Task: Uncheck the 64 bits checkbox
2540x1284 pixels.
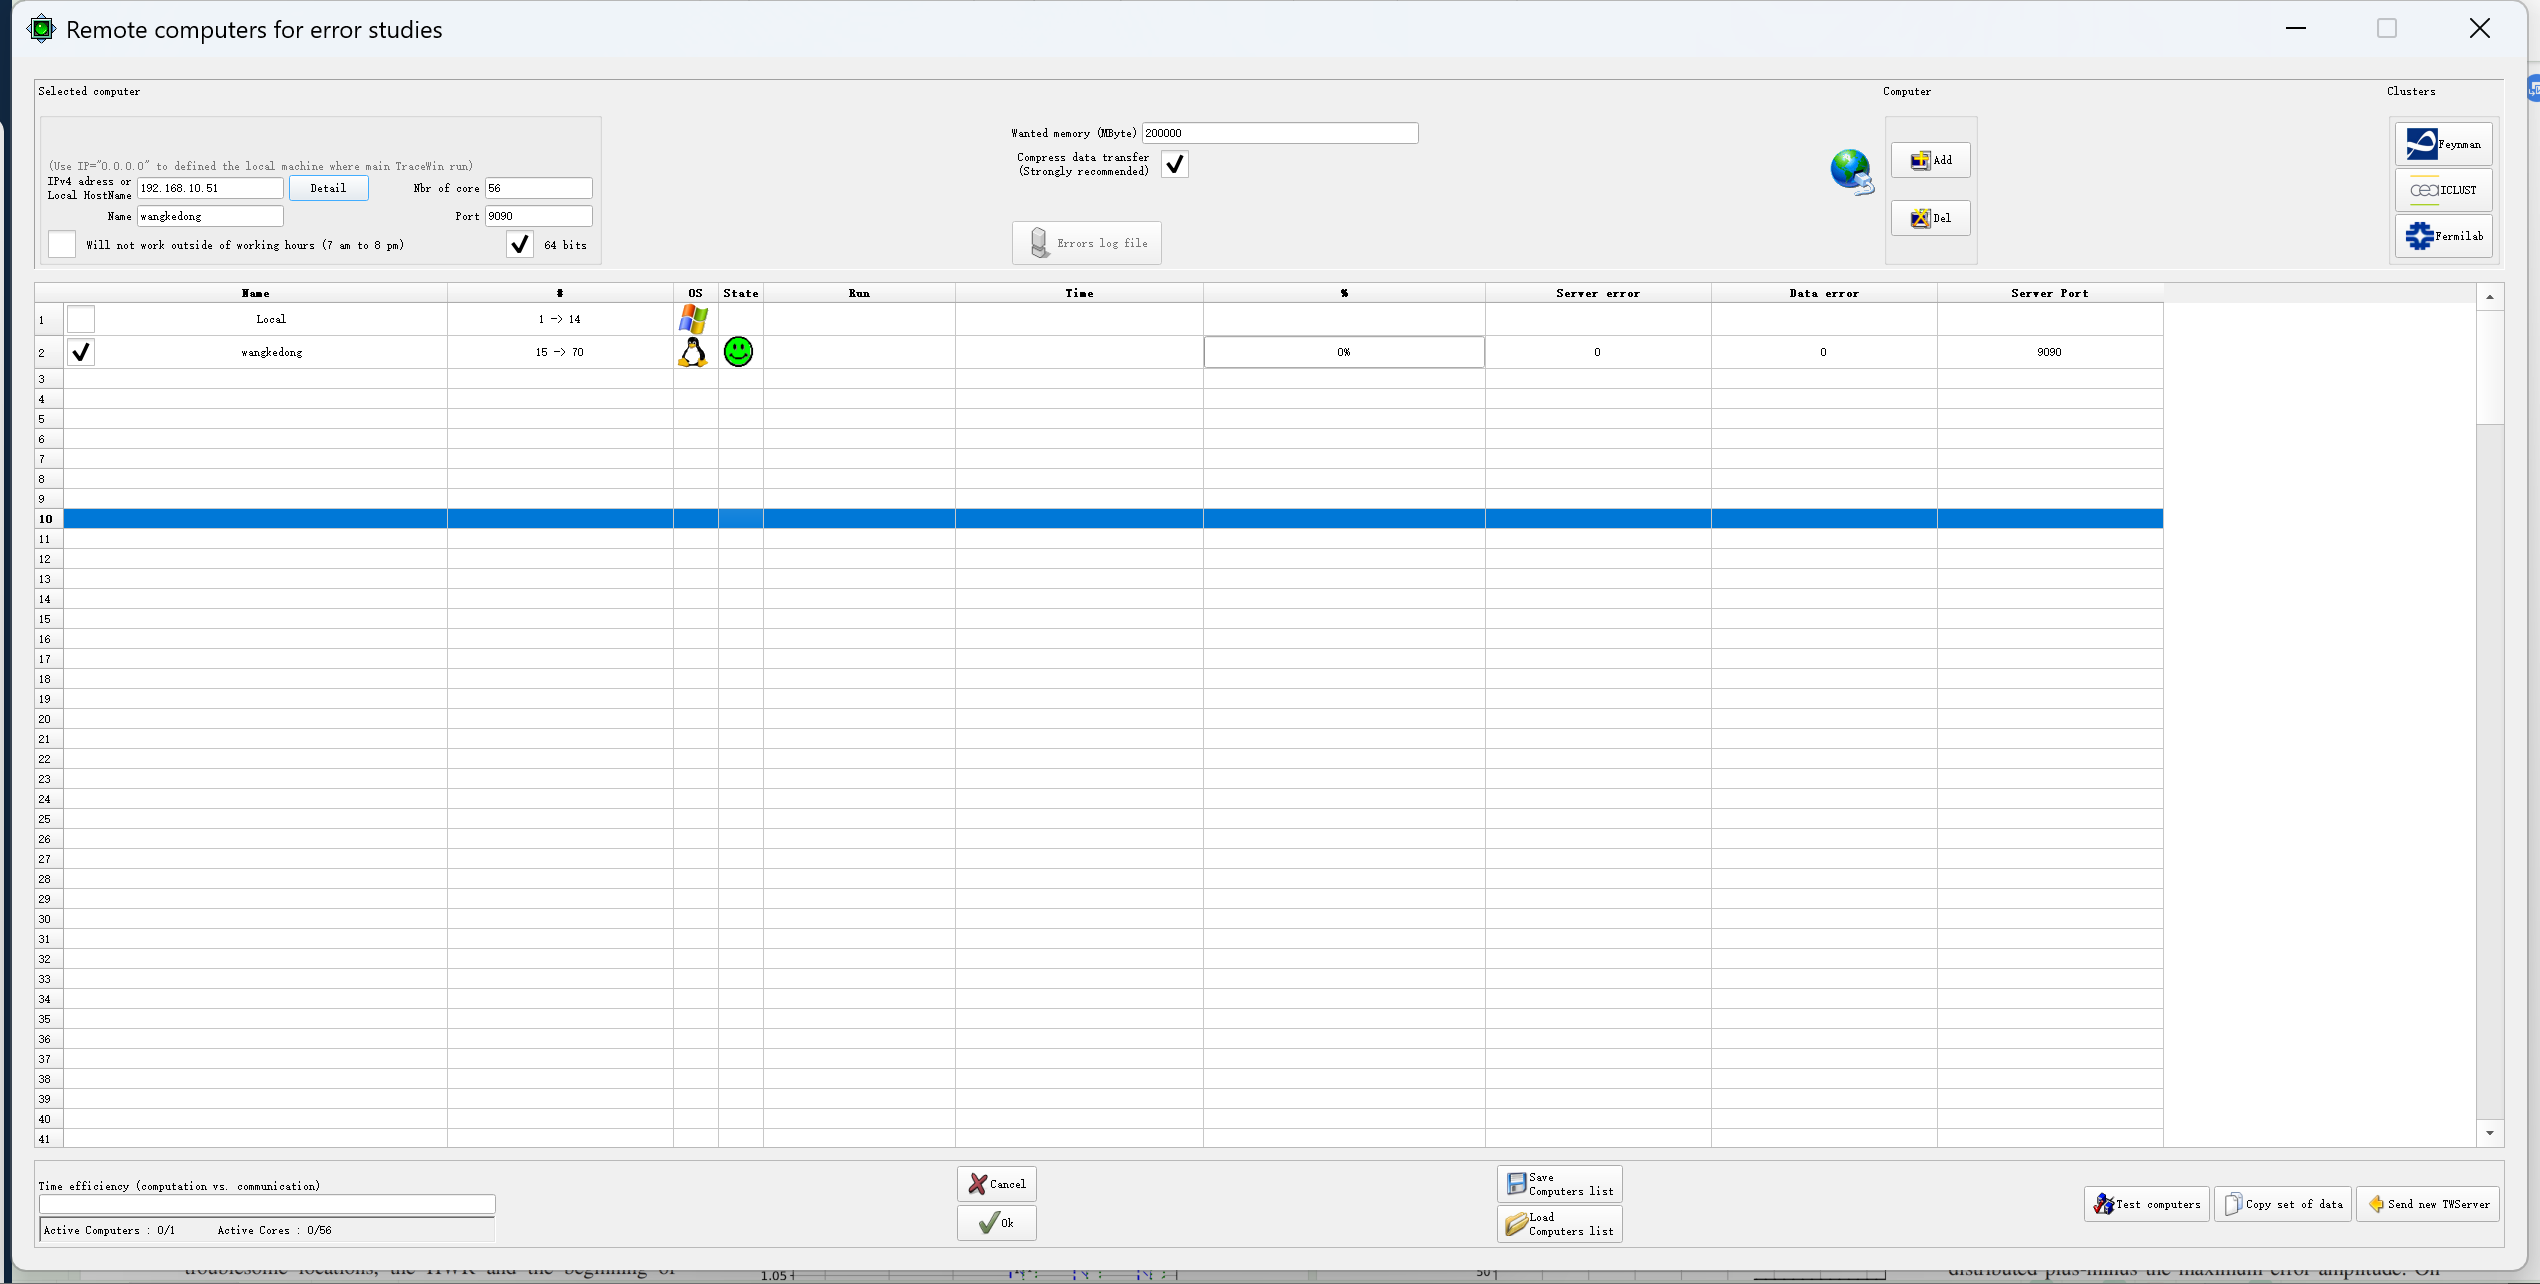Action: point(519,245)
